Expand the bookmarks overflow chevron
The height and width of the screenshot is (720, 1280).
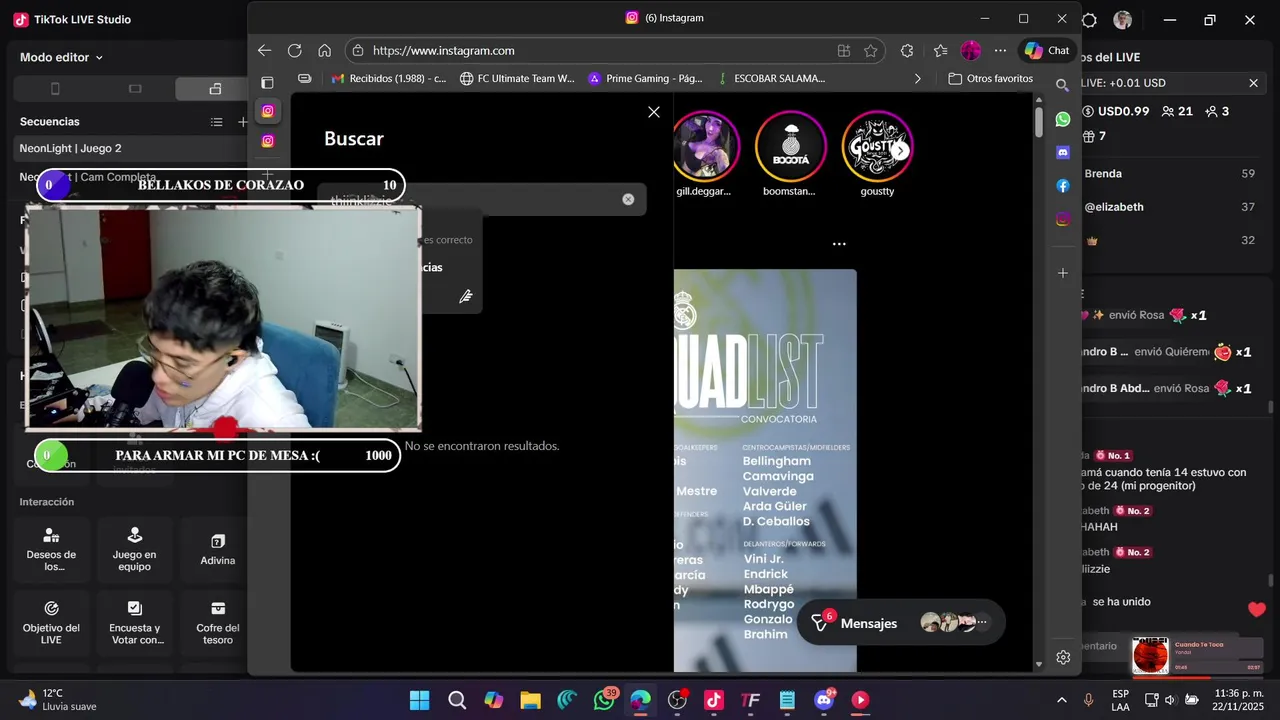point(918,78)
